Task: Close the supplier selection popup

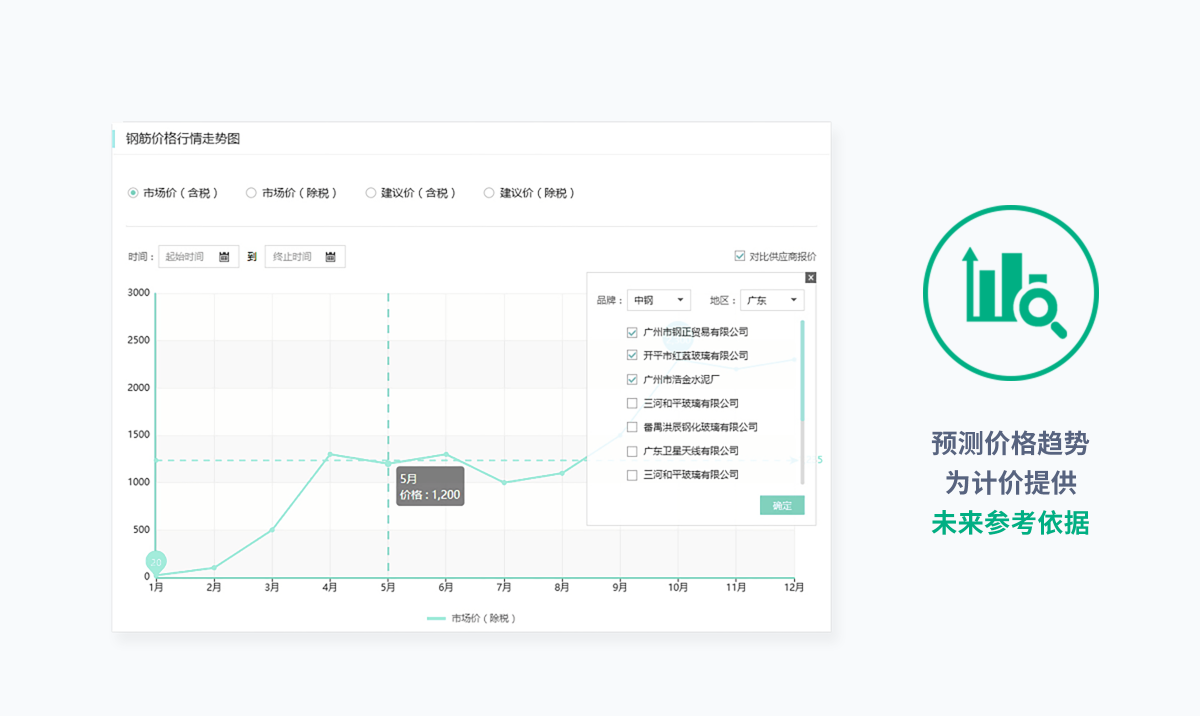Action: [810, 277]
